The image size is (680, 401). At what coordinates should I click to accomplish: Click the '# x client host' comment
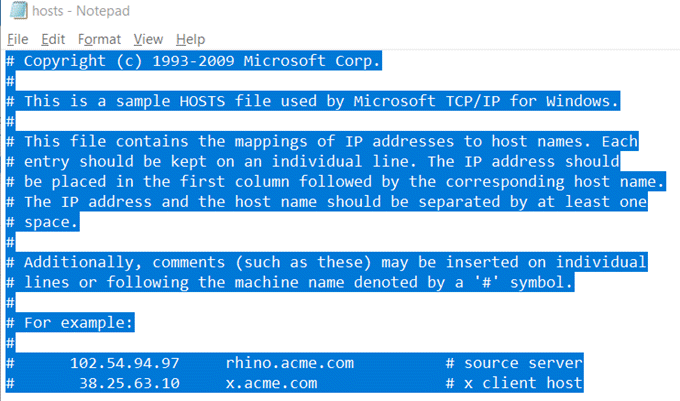(x=513, y=383)
